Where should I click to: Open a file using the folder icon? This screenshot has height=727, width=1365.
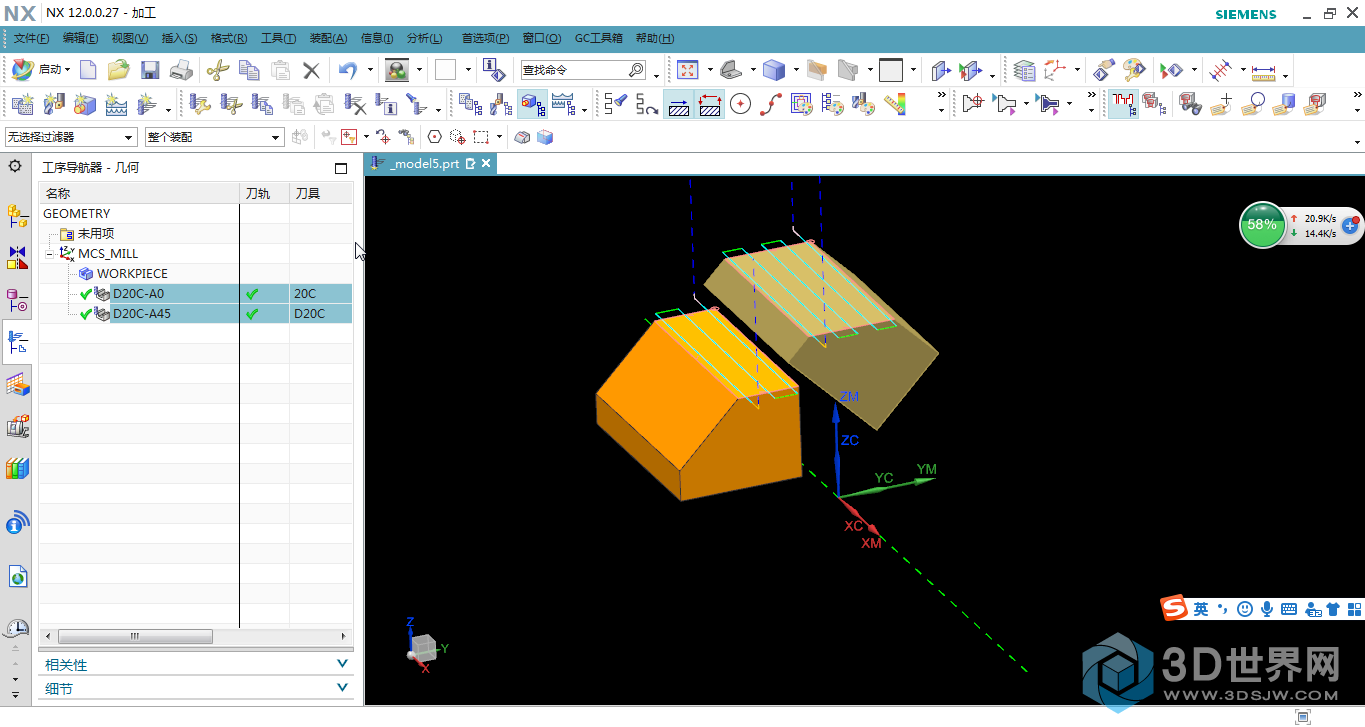pyautogui.click(x=119, y=70)
